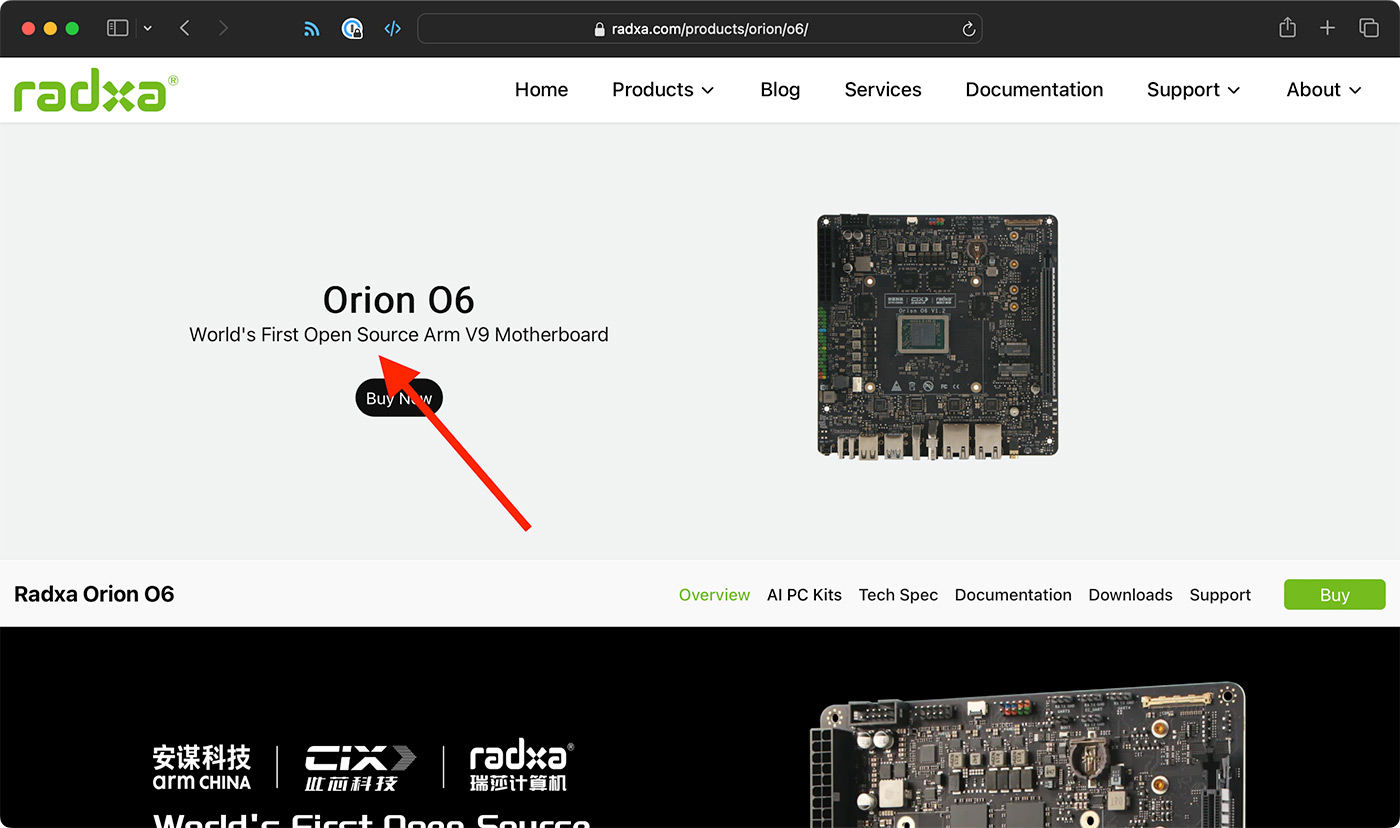Open a new tab with plus icon
Screen dimensions: 1400x828
tap(1328, 28)
